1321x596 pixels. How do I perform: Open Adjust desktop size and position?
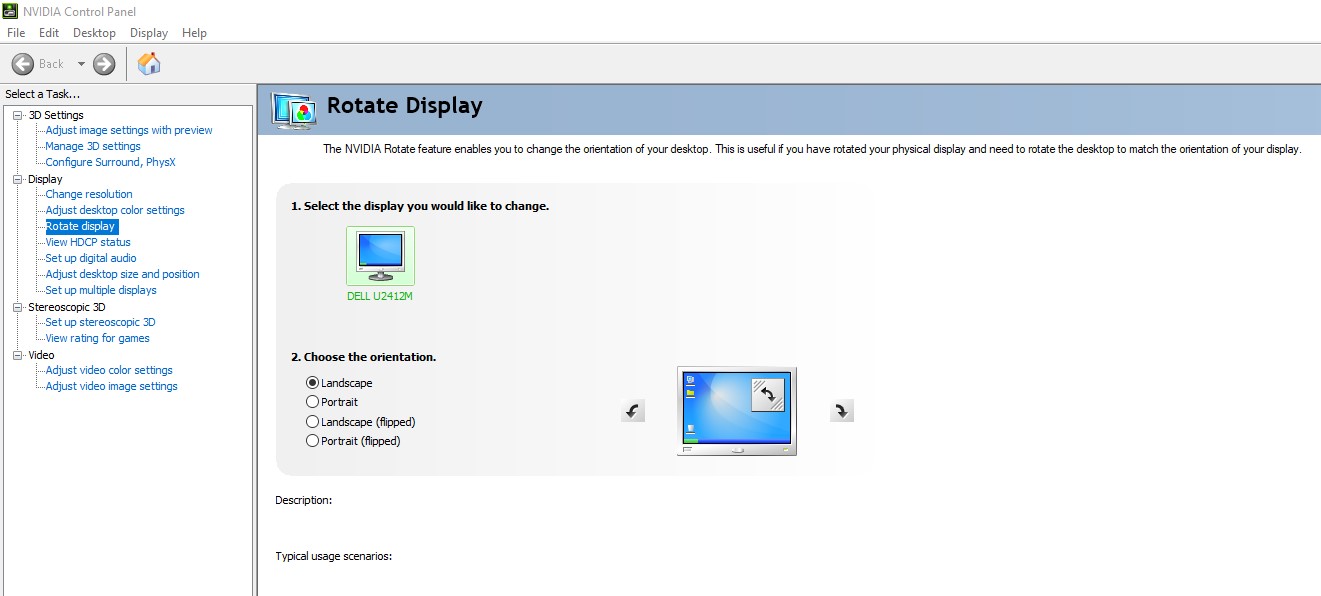tap(122, 274)
